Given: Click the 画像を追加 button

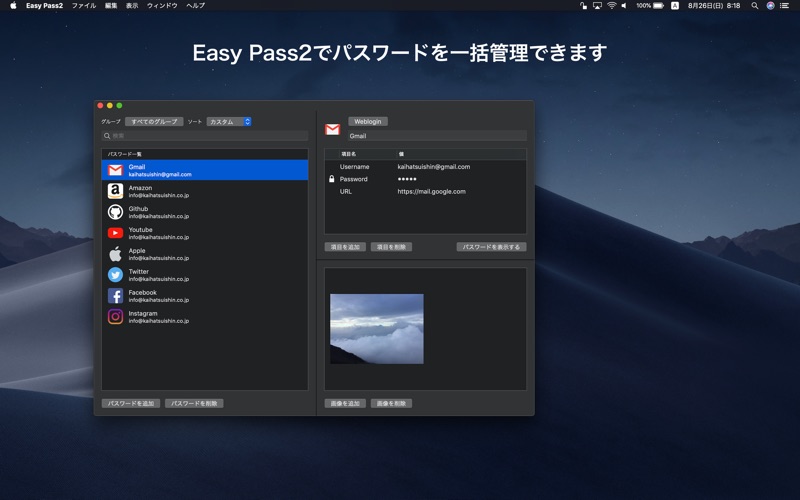Looking at the screenshot, I should [345, 404].
